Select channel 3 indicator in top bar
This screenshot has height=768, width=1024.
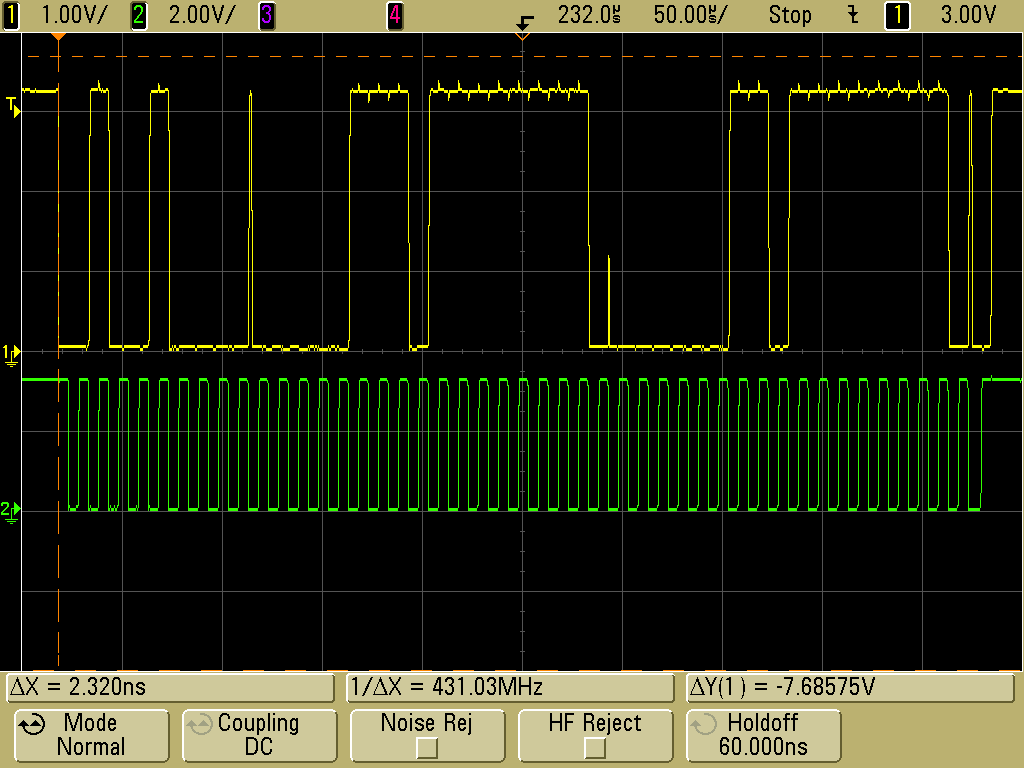[x=266, y=14]
